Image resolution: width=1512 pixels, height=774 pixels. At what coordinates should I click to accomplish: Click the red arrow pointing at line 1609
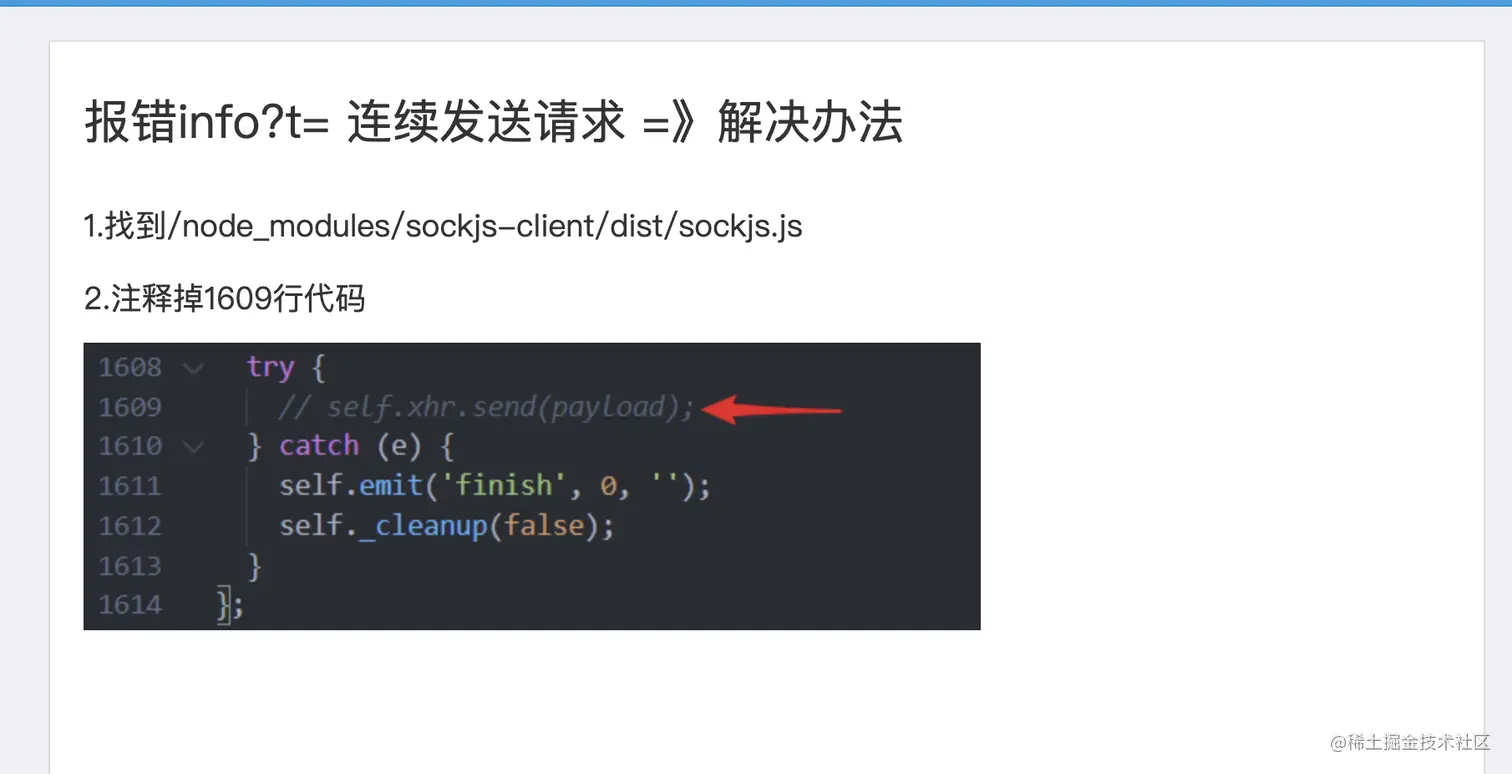click(772, 408)
